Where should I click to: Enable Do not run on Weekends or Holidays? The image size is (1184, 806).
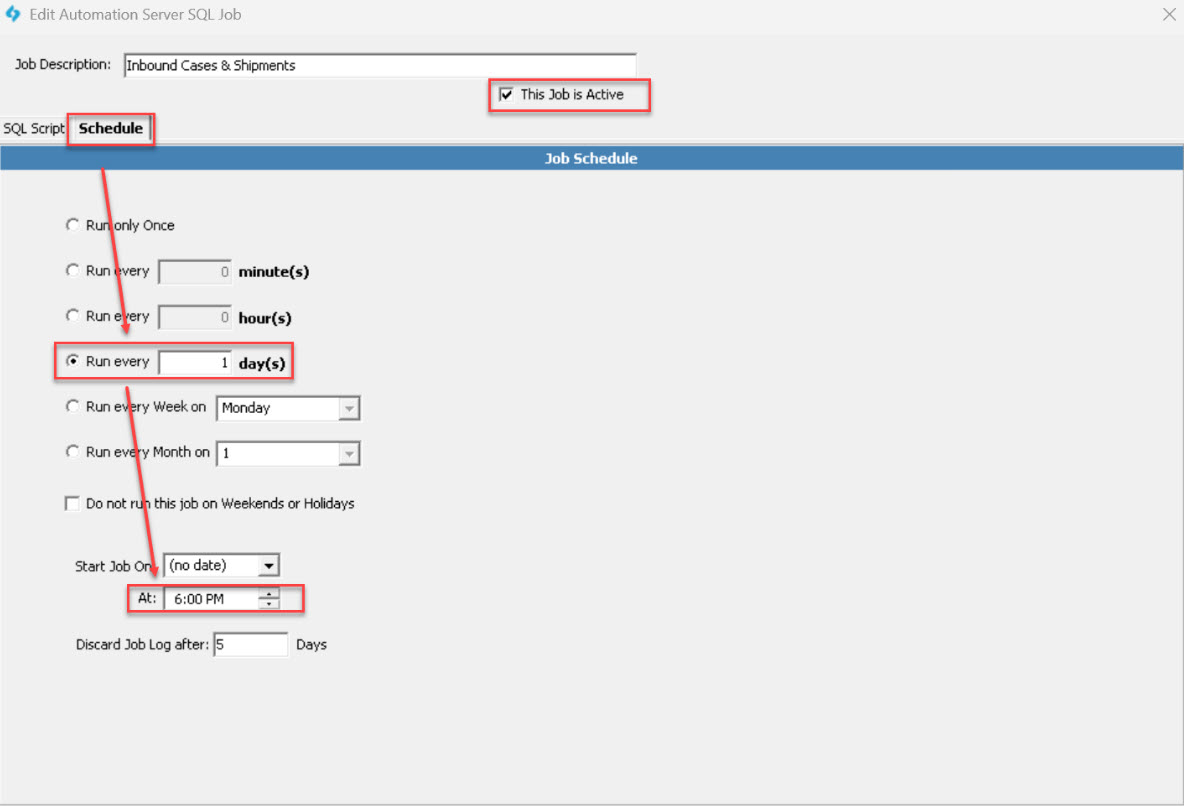coord(72,504)
